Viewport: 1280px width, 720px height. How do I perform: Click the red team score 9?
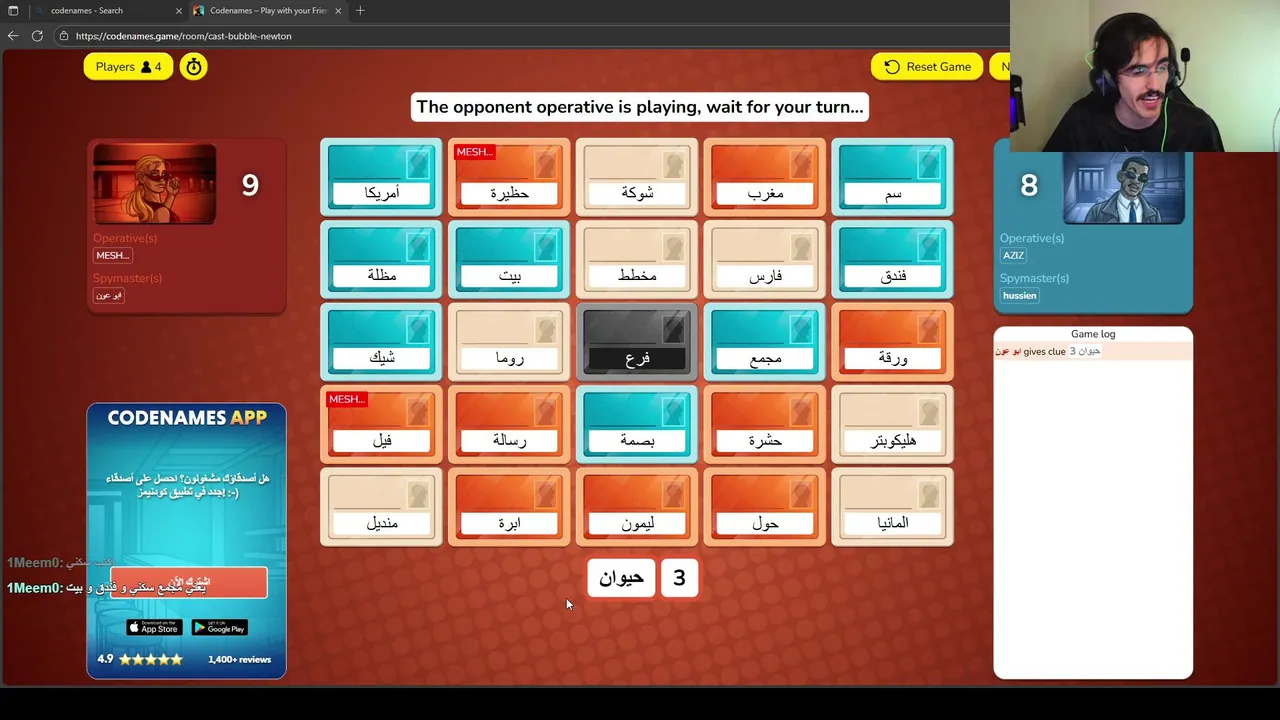tap(250, 185)
